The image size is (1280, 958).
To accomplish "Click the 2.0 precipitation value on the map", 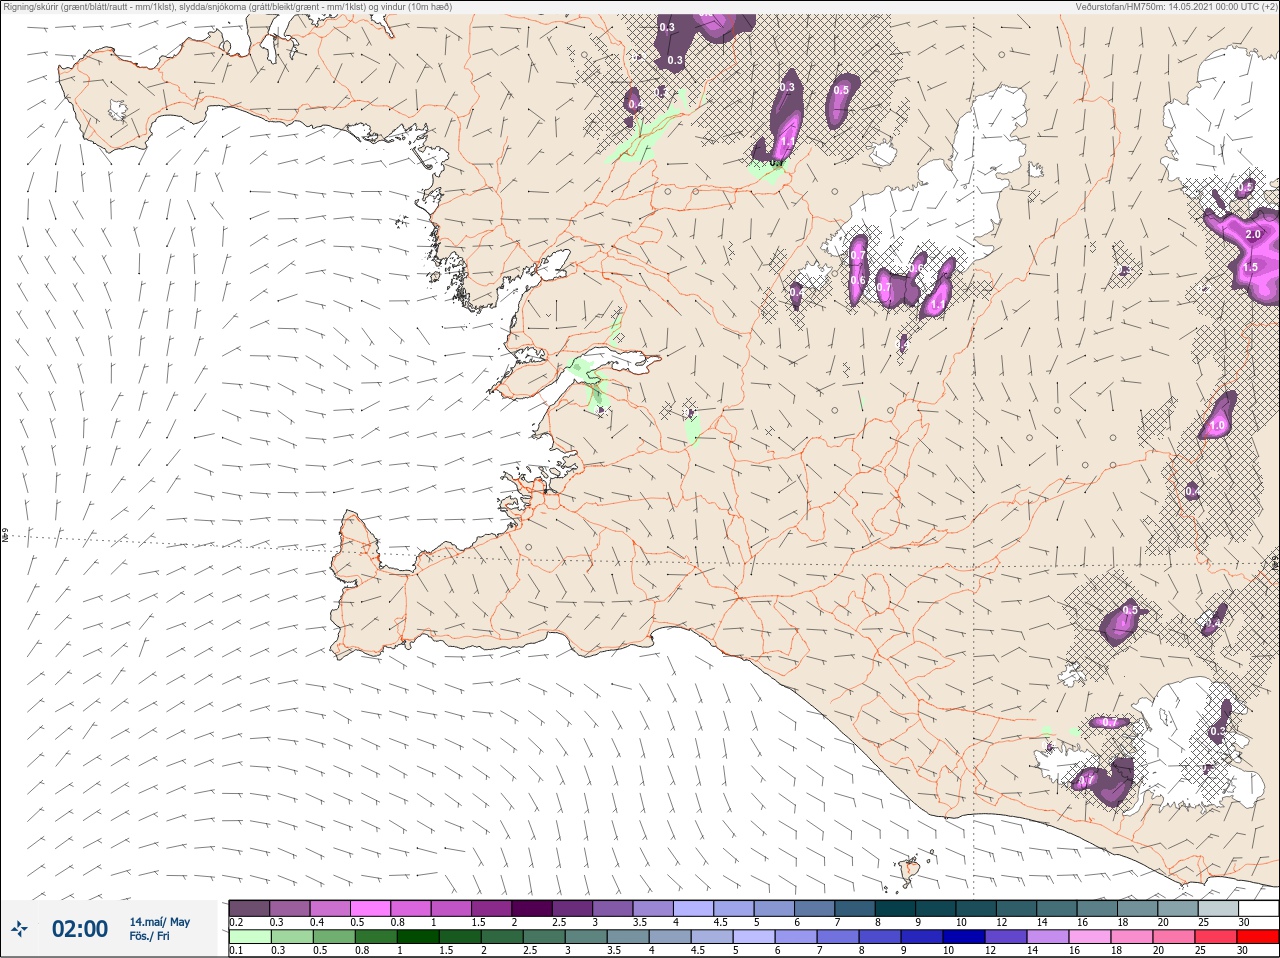I will pos(1252,234).
